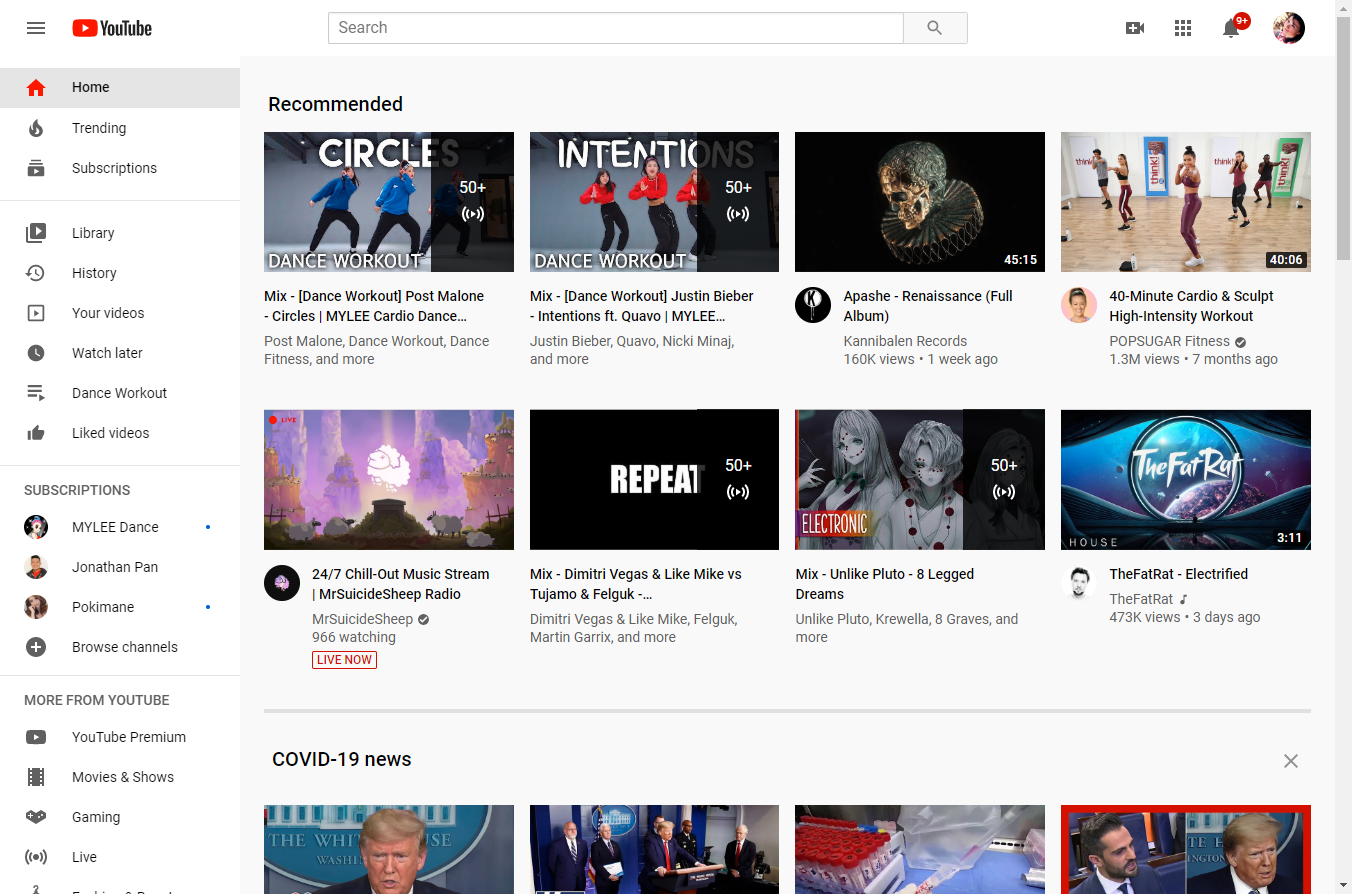Open title 'Mix - Dimitri Vegas & Like Mike'
1352x894 pixels.
pyautogui.click(x=636, y=584)
